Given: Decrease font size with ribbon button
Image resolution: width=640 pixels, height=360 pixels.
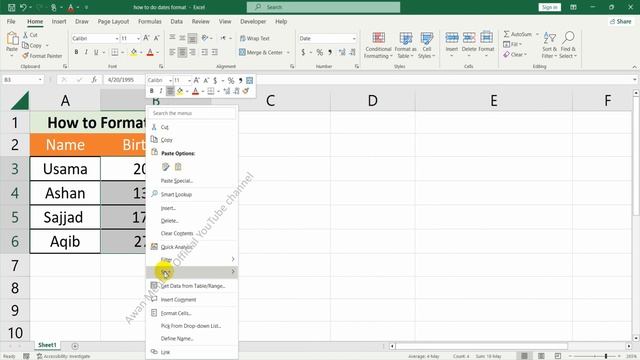Looking at the screenshot, I should [x=157, y=38].
